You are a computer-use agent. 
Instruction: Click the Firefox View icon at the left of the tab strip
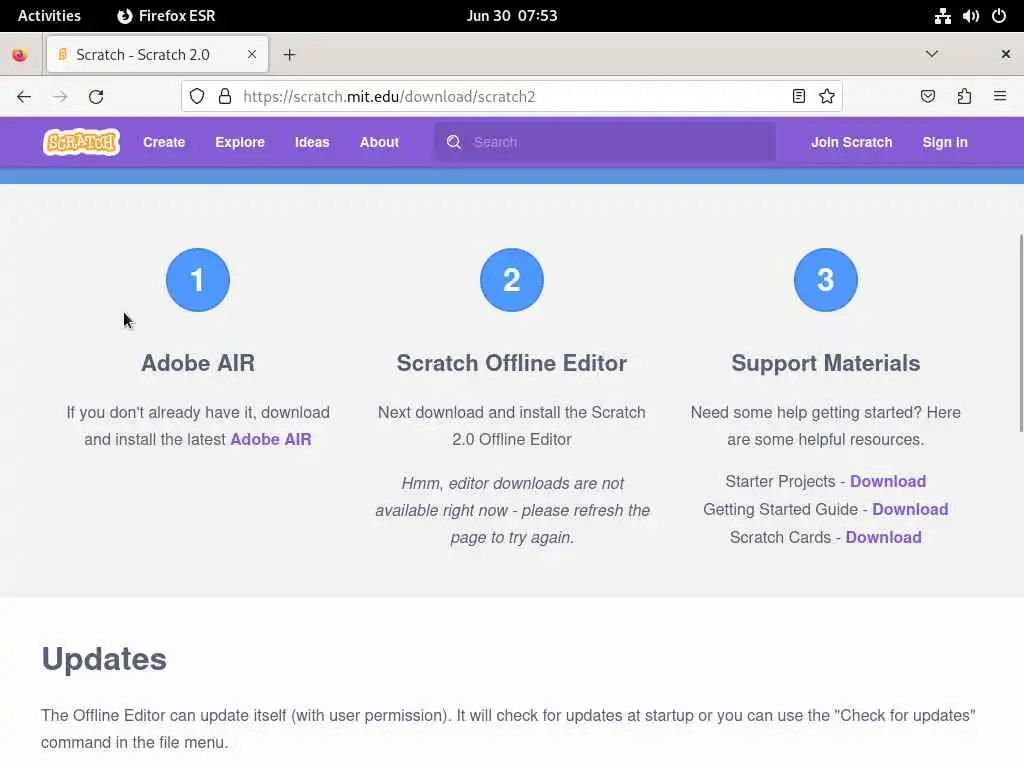(x=20, y=55)
